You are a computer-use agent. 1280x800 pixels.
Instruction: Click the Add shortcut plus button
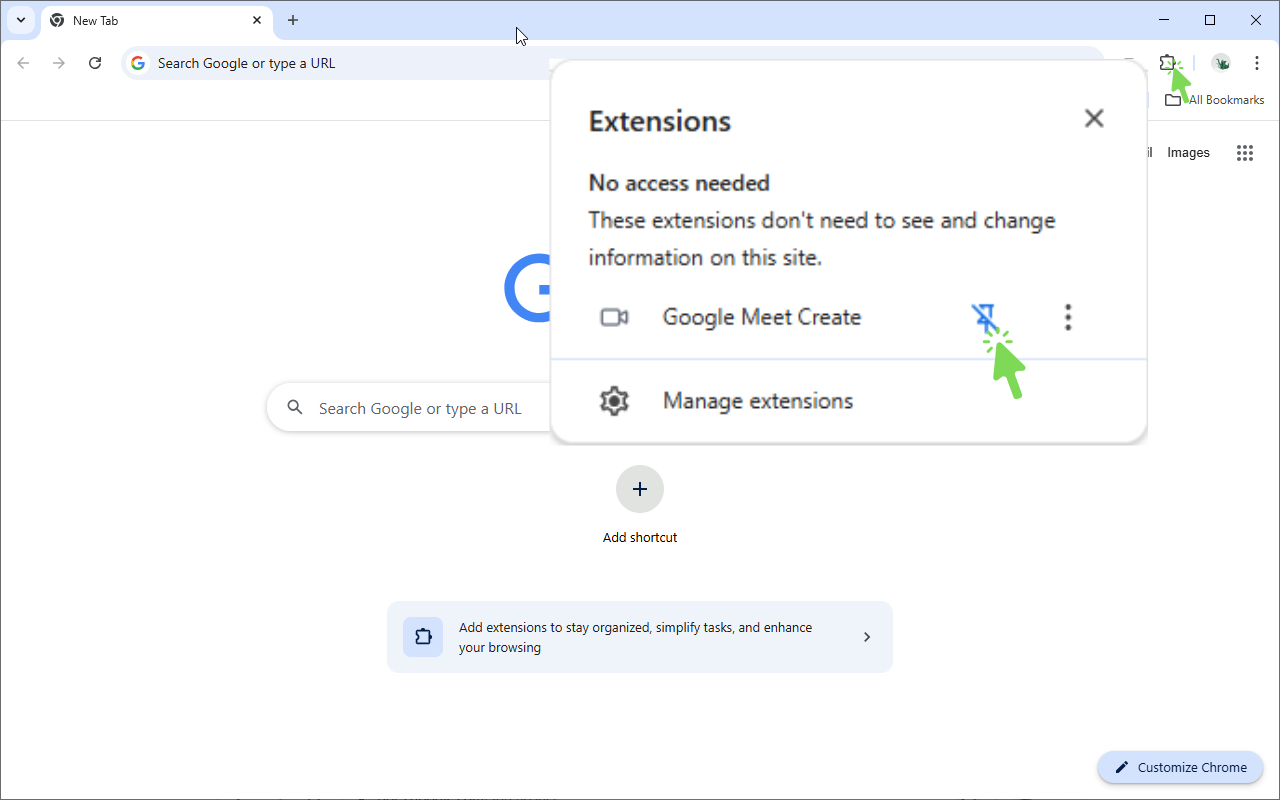(x=639, y=489)
